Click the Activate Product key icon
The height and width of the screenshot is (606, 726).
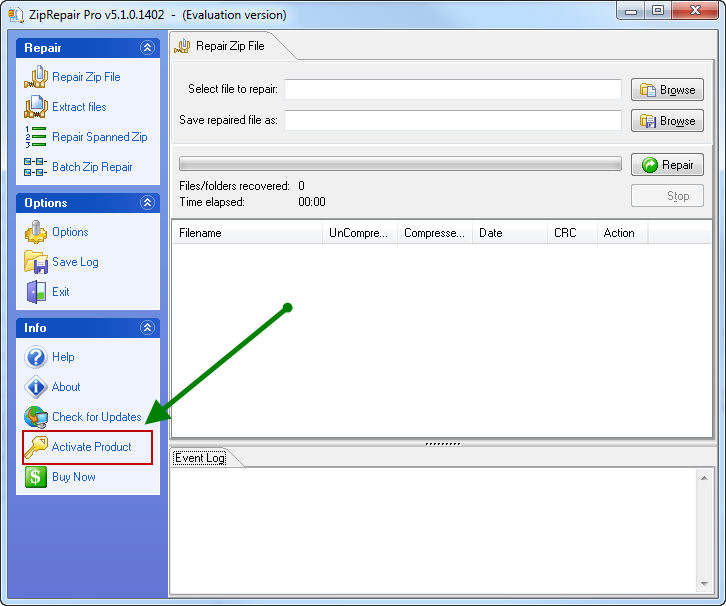[x=36, y=447]
